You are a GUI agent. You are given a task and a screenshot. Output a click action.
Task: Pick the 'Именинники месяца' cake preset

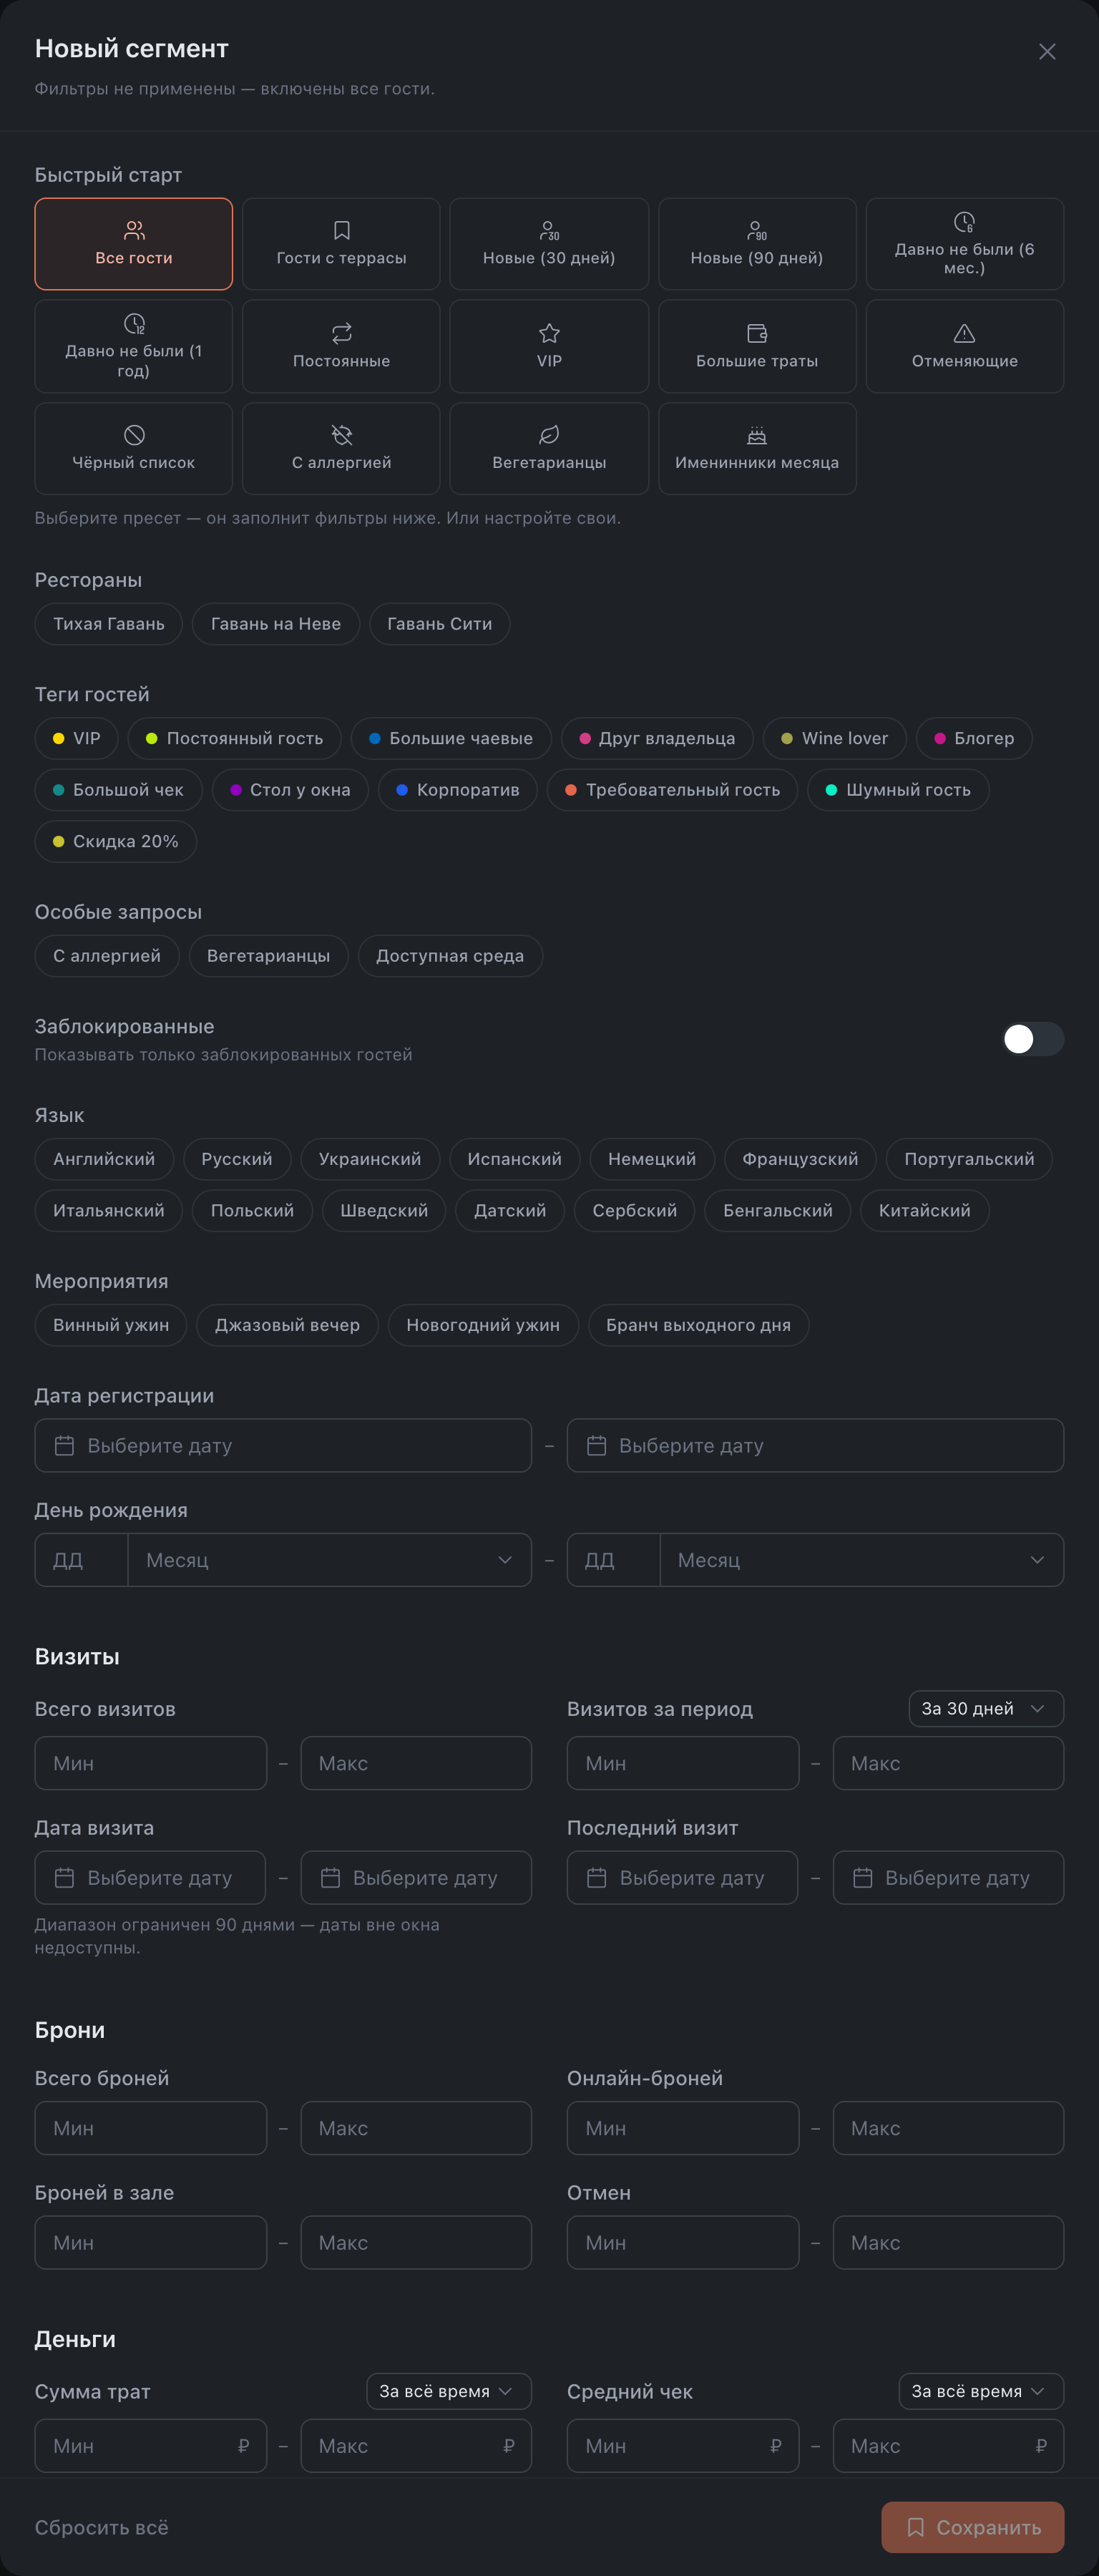[757, 448]
